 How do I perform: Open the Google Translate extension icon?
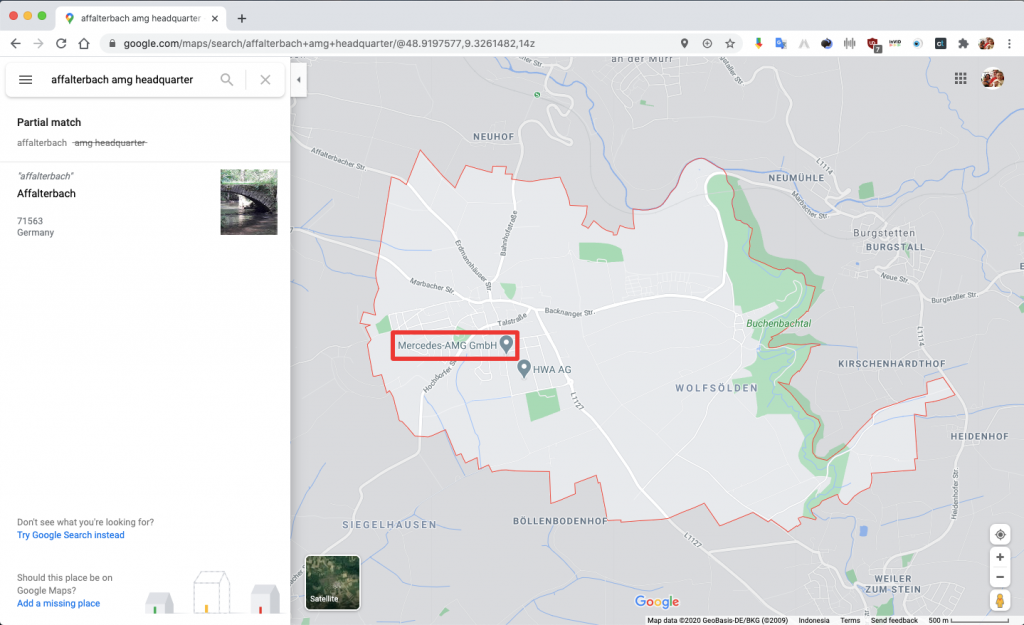click(780, 44)
